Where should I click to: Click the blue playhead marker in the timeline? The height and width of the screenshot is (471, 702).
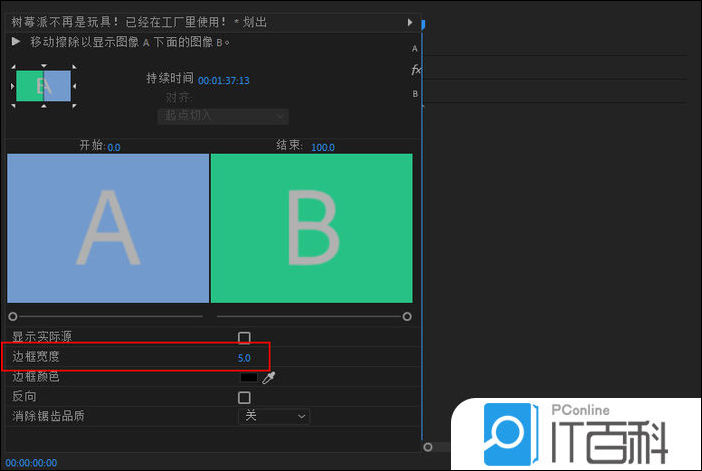pyautogui.click(x=423, y=25)
